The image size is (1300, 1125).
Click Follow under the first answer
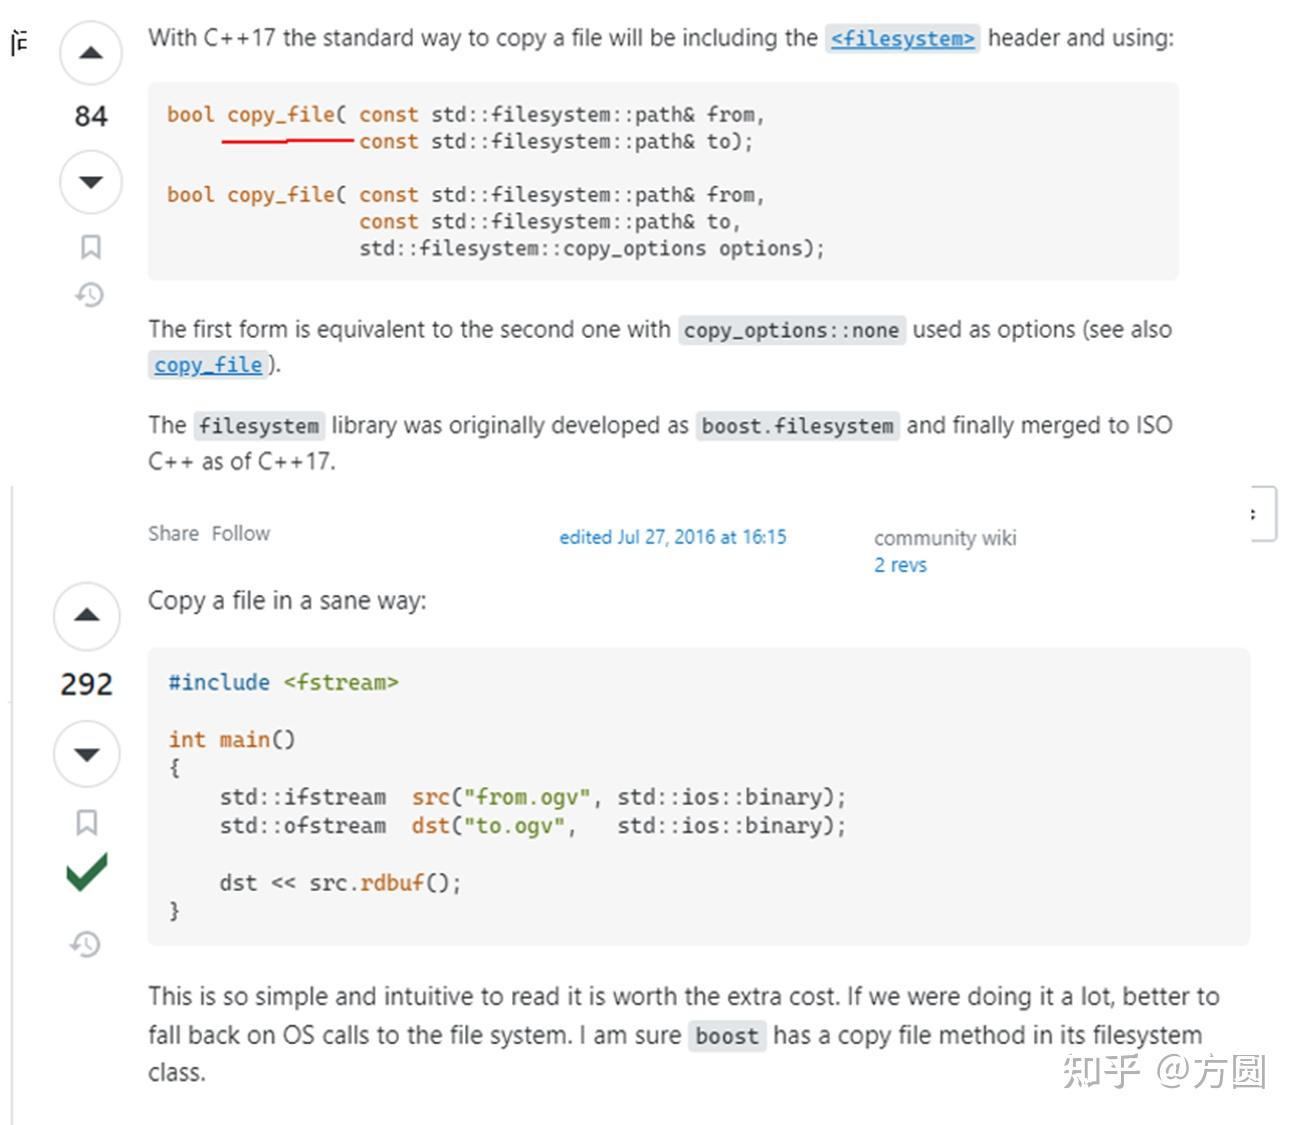(x=241, y=533)
